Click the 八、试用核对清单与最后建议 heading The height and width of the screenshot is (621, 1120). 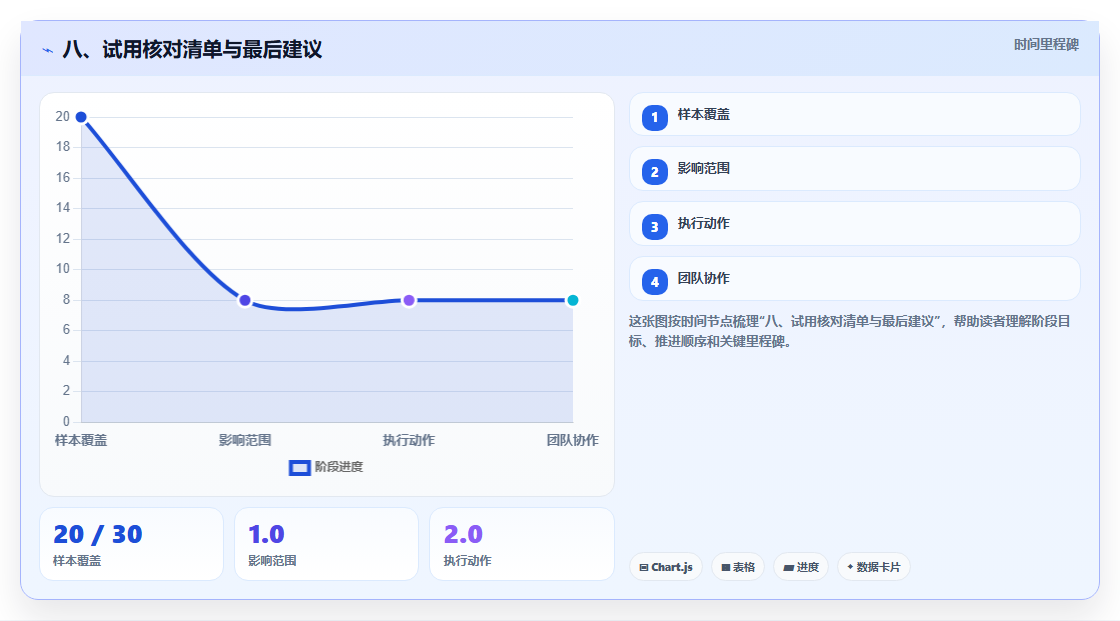click(x=192, y=49)
